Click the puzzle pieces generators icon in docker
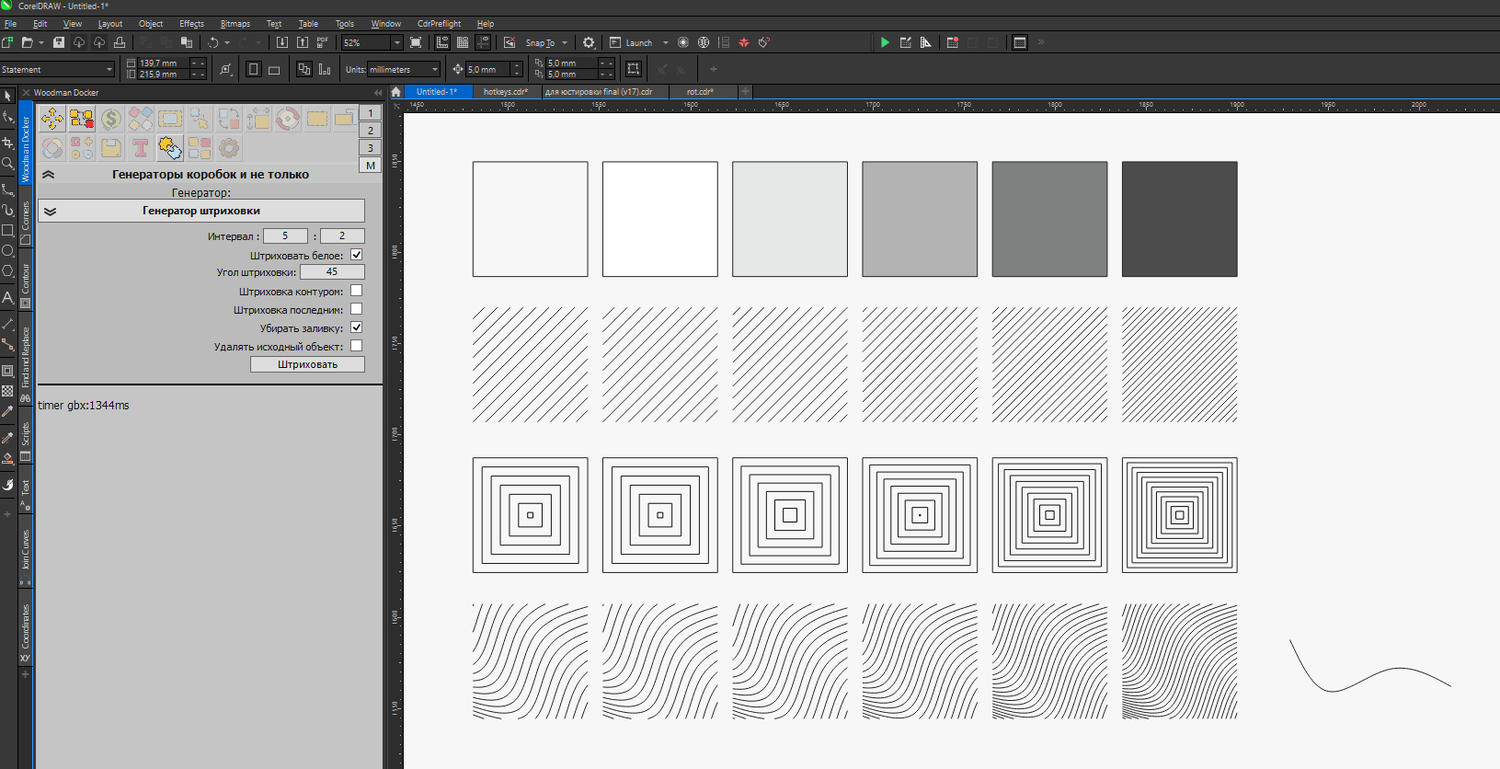Screen dimensions: 1500x769 (x=170, y=148)
